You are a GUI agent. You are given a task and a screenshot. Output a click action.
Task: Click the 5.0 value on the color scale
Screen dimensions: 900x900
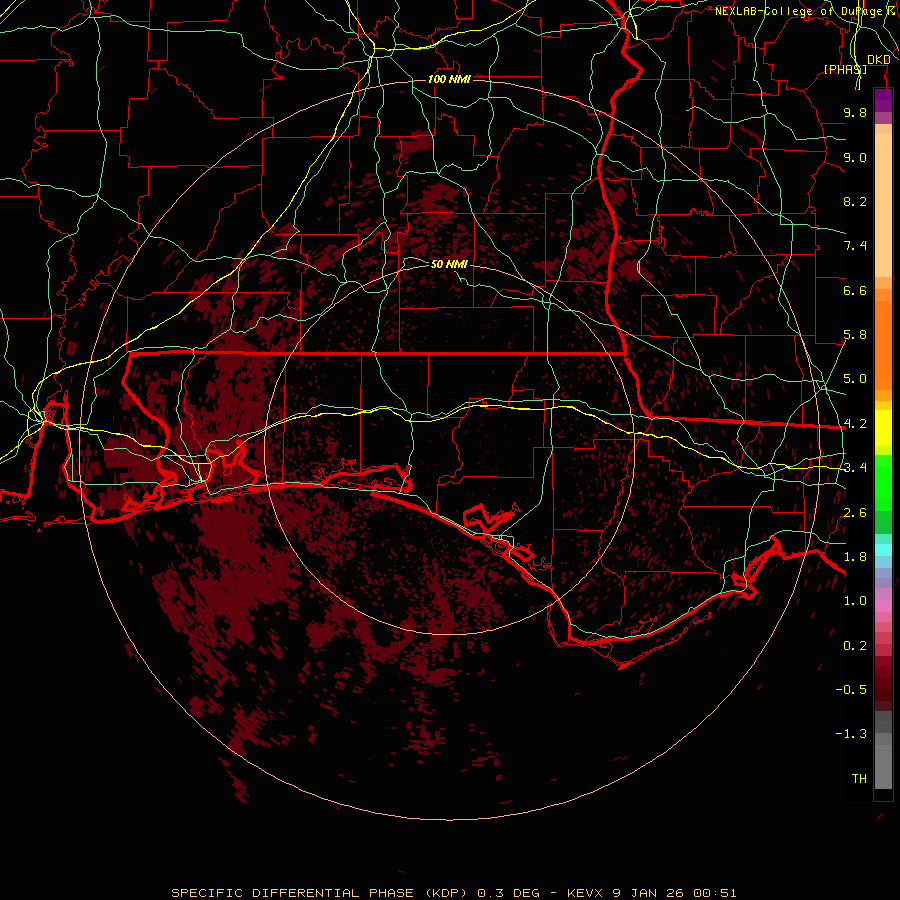[x=855, y=379]
